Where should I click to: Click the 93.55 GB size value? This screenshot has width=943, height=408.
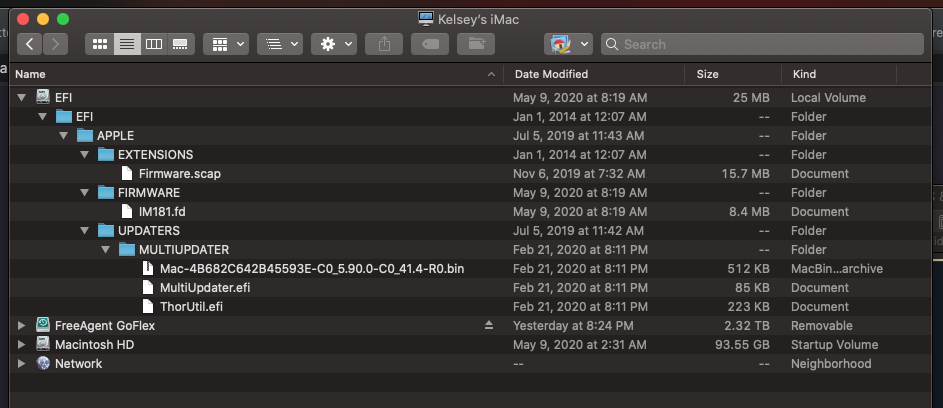(x=743, y=345)
